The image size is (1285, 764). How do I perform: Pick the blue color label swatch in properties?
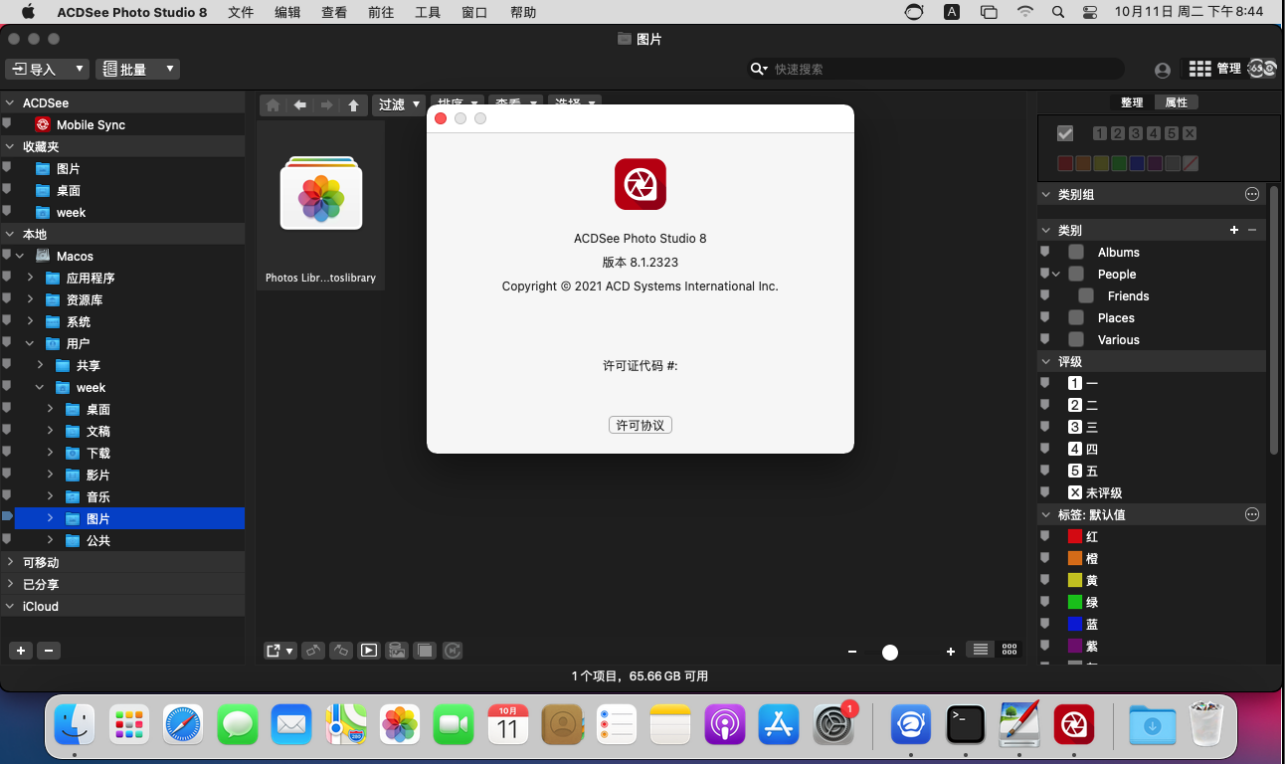pyautogui.click(x=1137, y=163)
